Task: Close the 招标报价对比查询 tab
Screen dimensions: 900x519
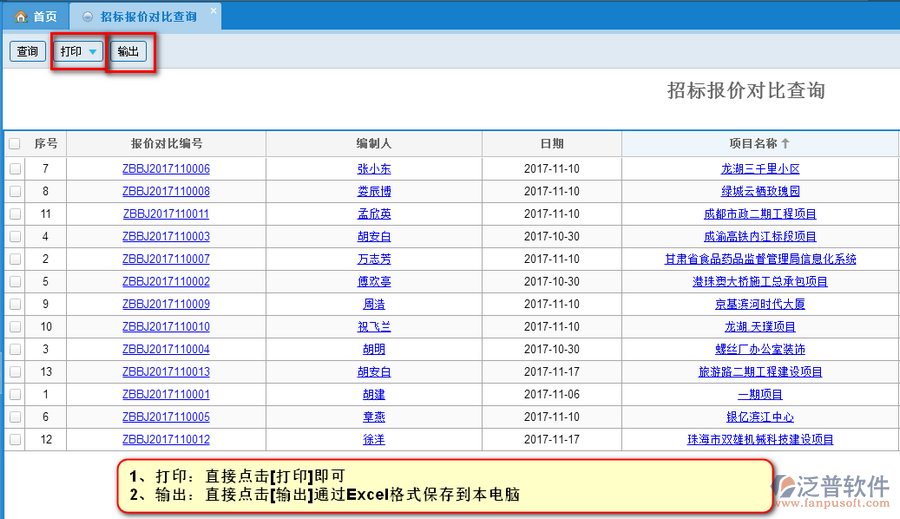Action: click(212, 17)
